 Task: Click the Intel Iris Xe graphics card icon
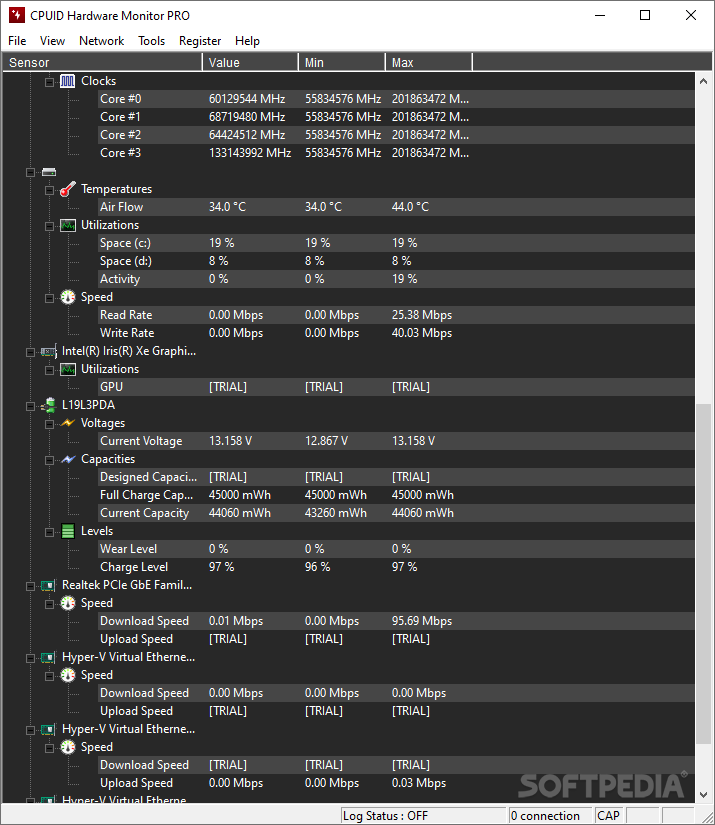[x=49, y=351]
